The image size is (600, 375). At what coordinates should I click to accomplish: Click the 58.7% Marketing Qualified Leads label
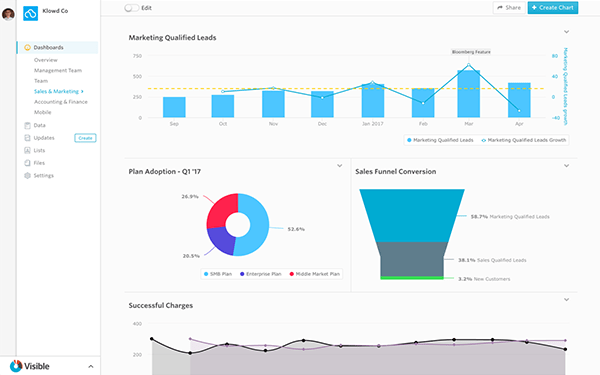(510, 217)
